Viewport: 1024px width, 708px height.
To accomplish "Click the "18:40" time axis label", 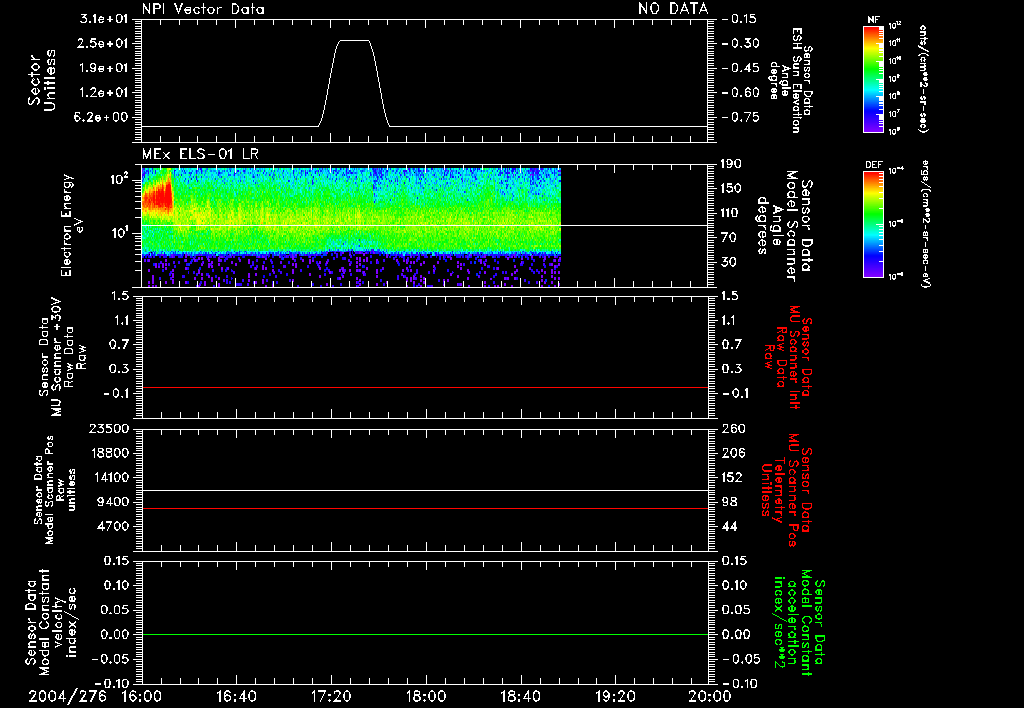I will [520, 697].
